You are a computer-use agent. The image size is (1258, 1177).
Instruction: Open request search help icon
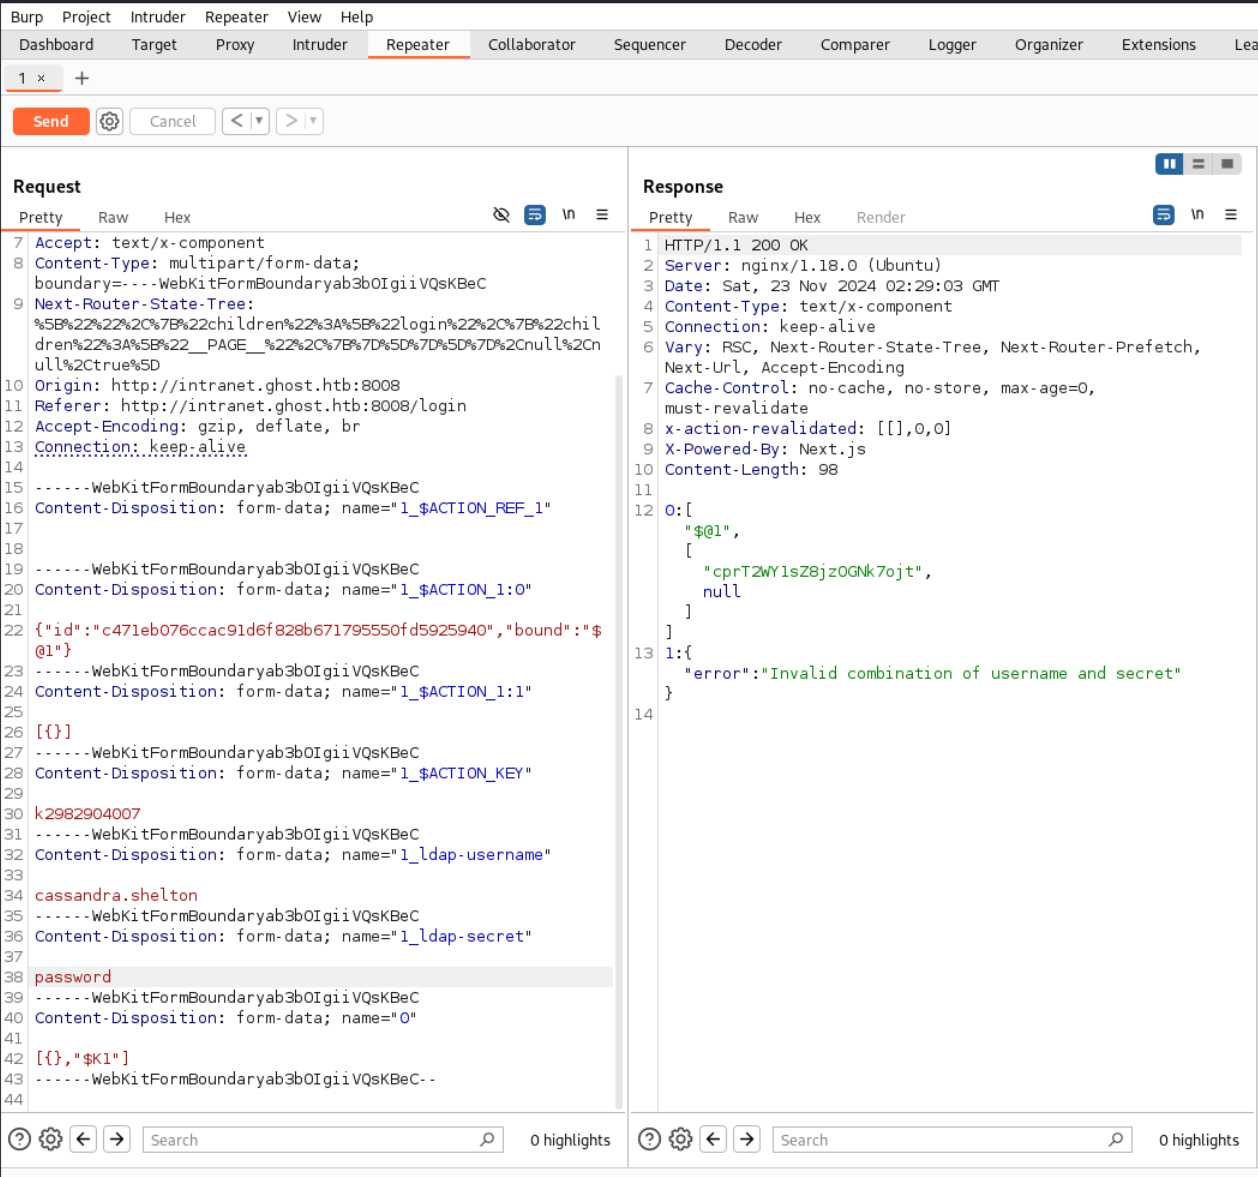coord(19,1139)
